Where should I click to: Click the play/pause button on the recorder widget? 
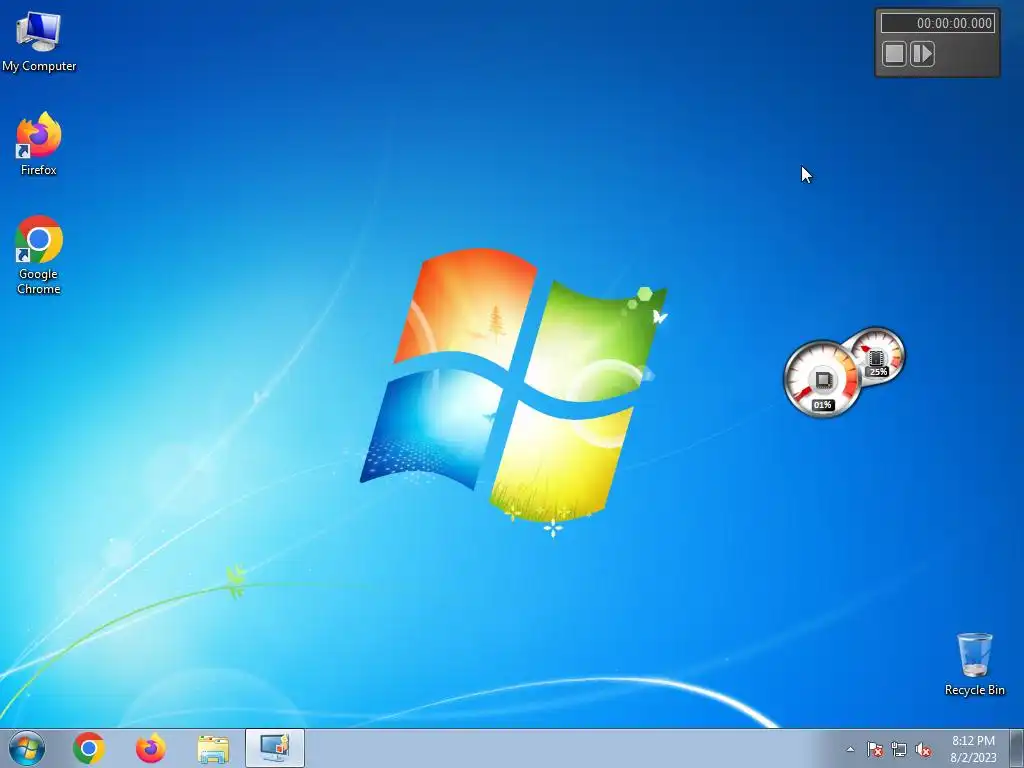[922, 54]
